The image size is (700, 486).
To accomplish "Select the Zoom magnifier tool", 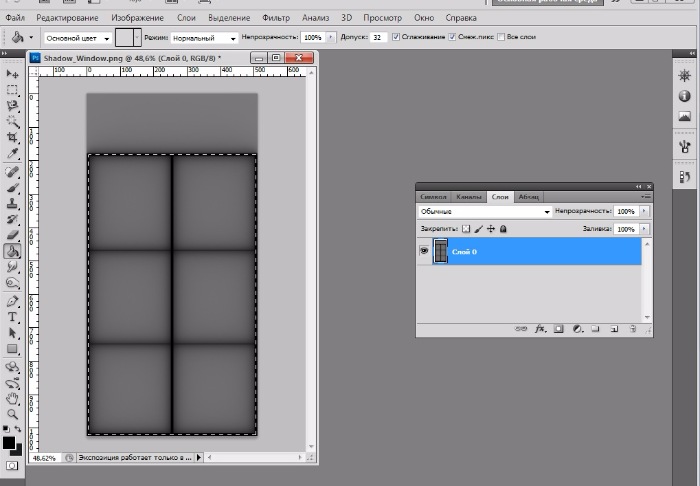I will click(13, 413).
